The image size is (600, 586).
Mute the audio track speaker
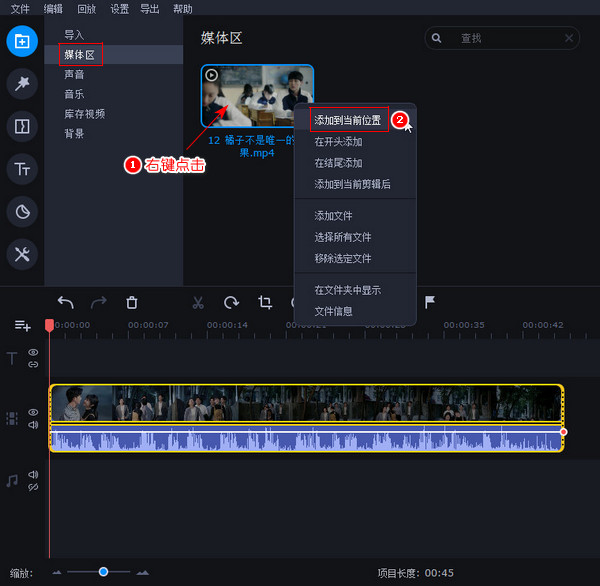[x=33, y=475]
